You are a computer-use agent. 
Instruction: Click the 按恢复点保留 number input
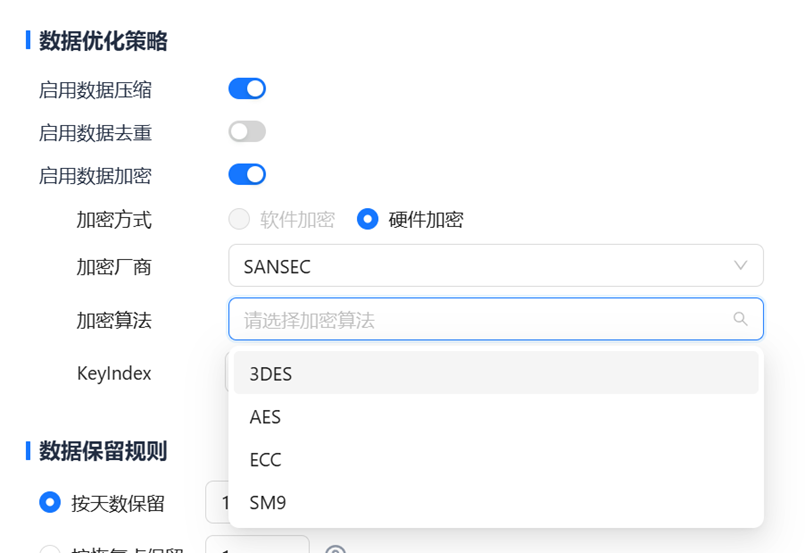coord(256,548)
